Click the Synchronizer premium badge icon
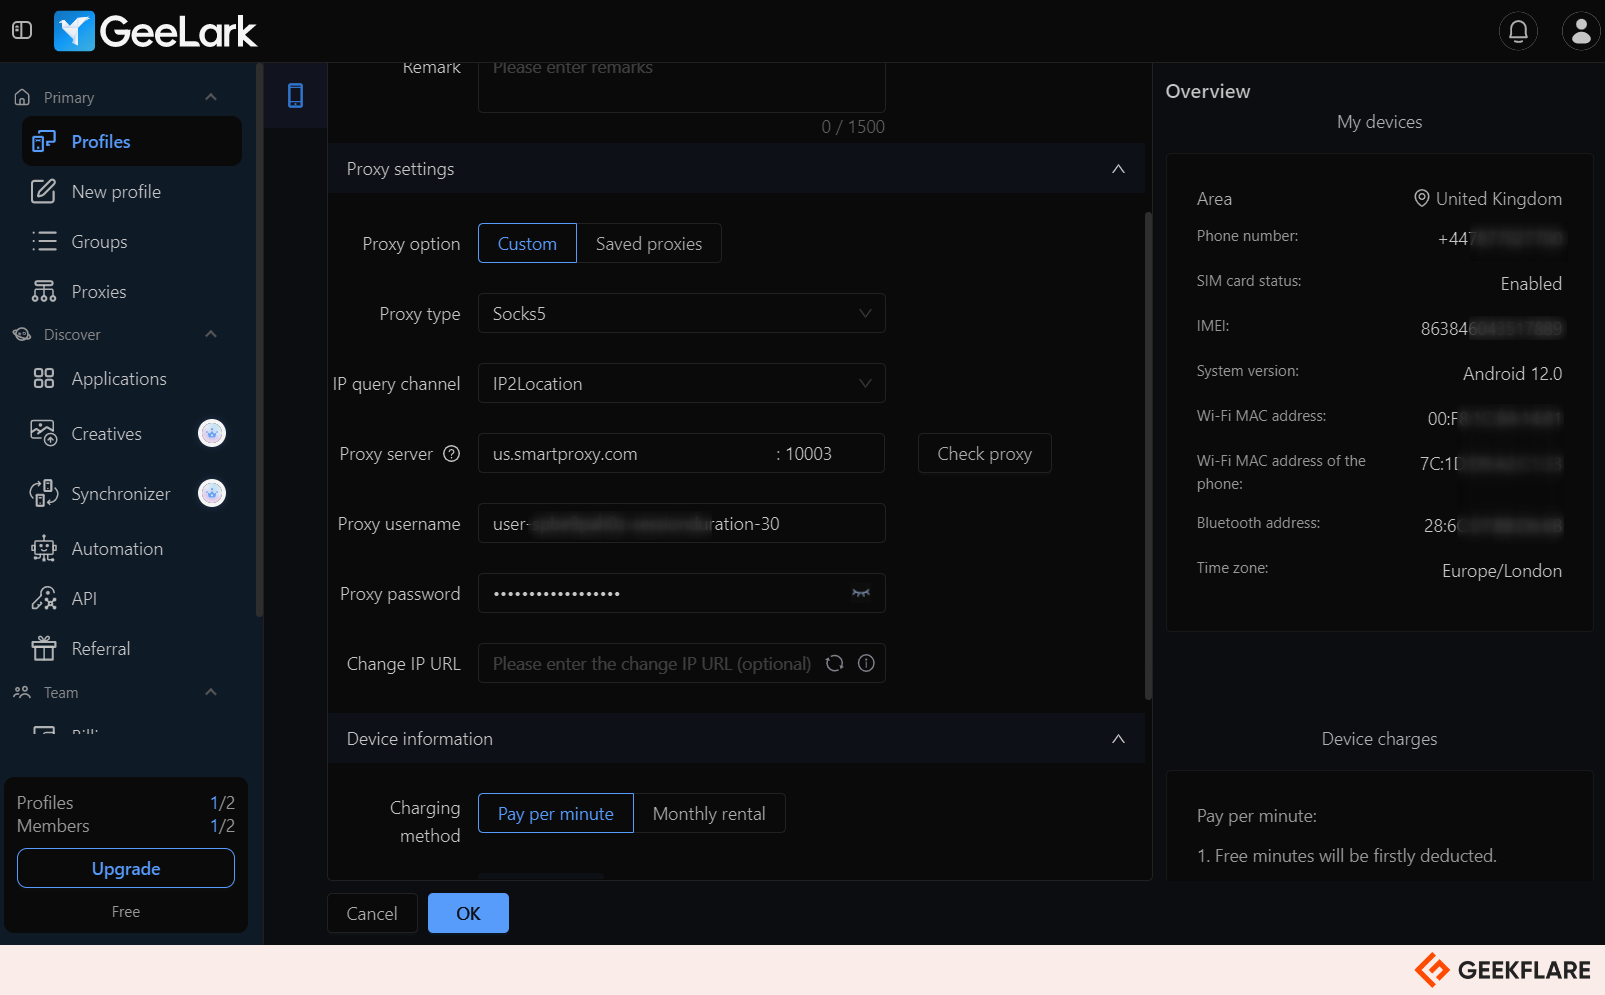This screenshot has width=1605, height=995. (212, 493)
